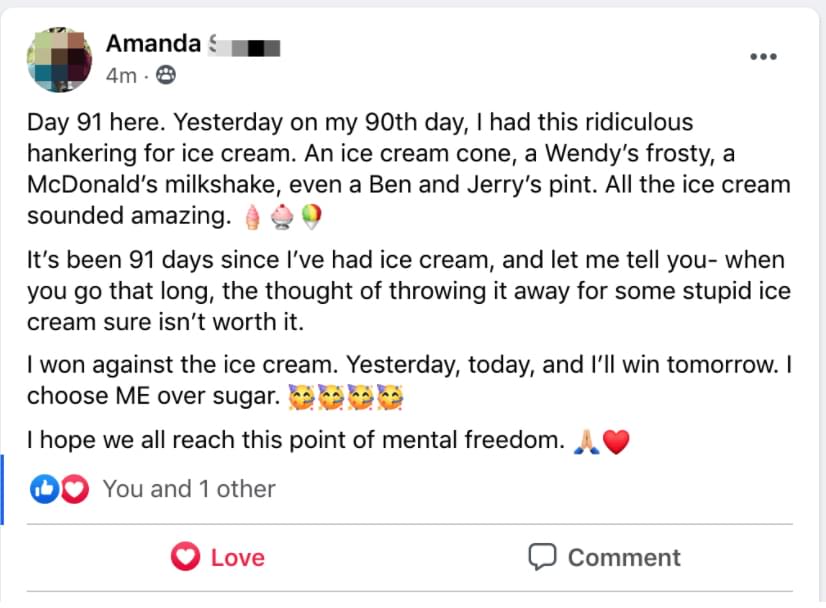826x608 pixels.
Task: Click the audience privacy icon beside 4m
Action: [x=165, y=74]
